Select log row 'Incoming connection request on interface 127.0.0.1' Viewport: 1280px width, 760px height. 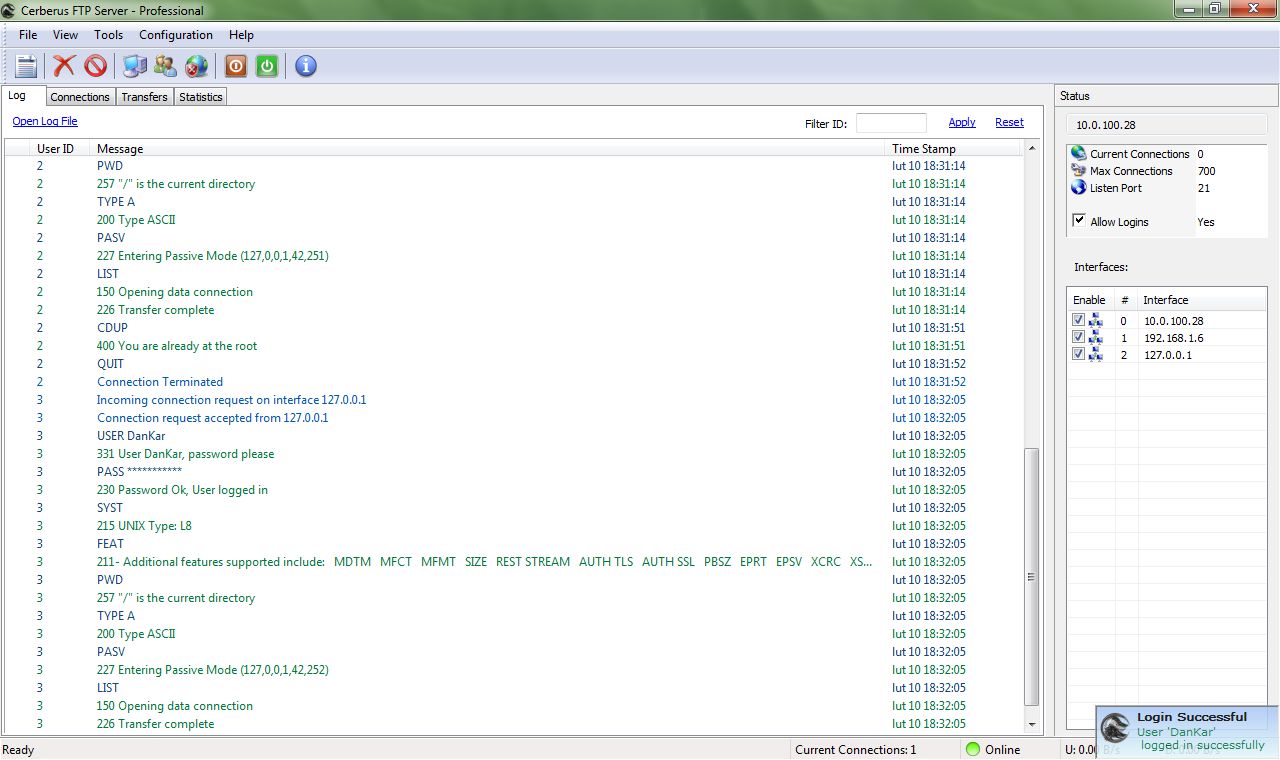click(513, 400)
